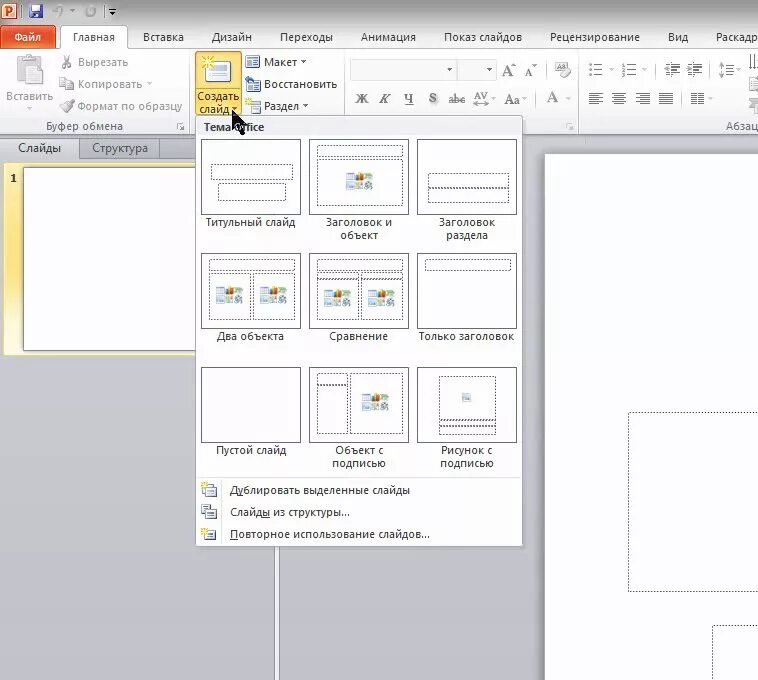
Task: Click Формат по образцу brush
Action: coord(121,106)
